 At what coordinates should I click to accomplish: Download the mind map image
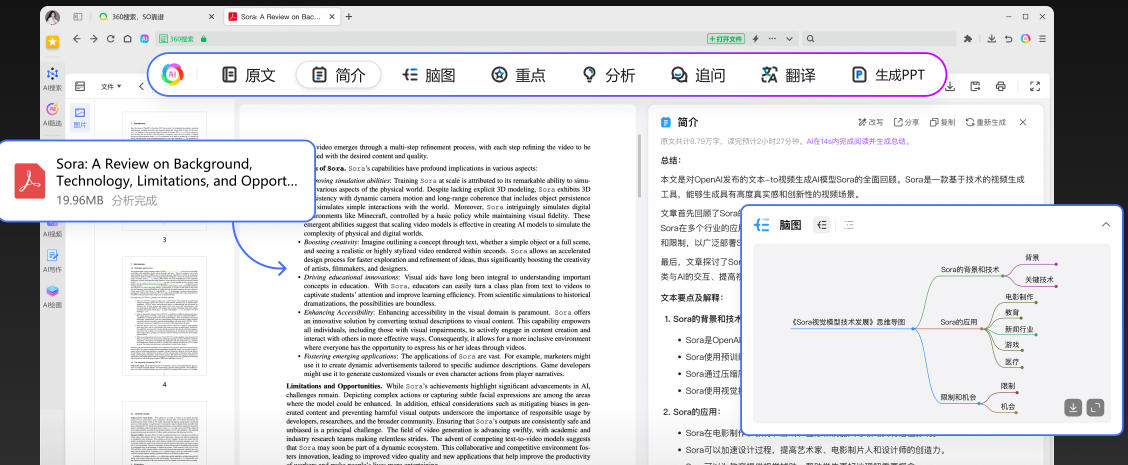1073,407
